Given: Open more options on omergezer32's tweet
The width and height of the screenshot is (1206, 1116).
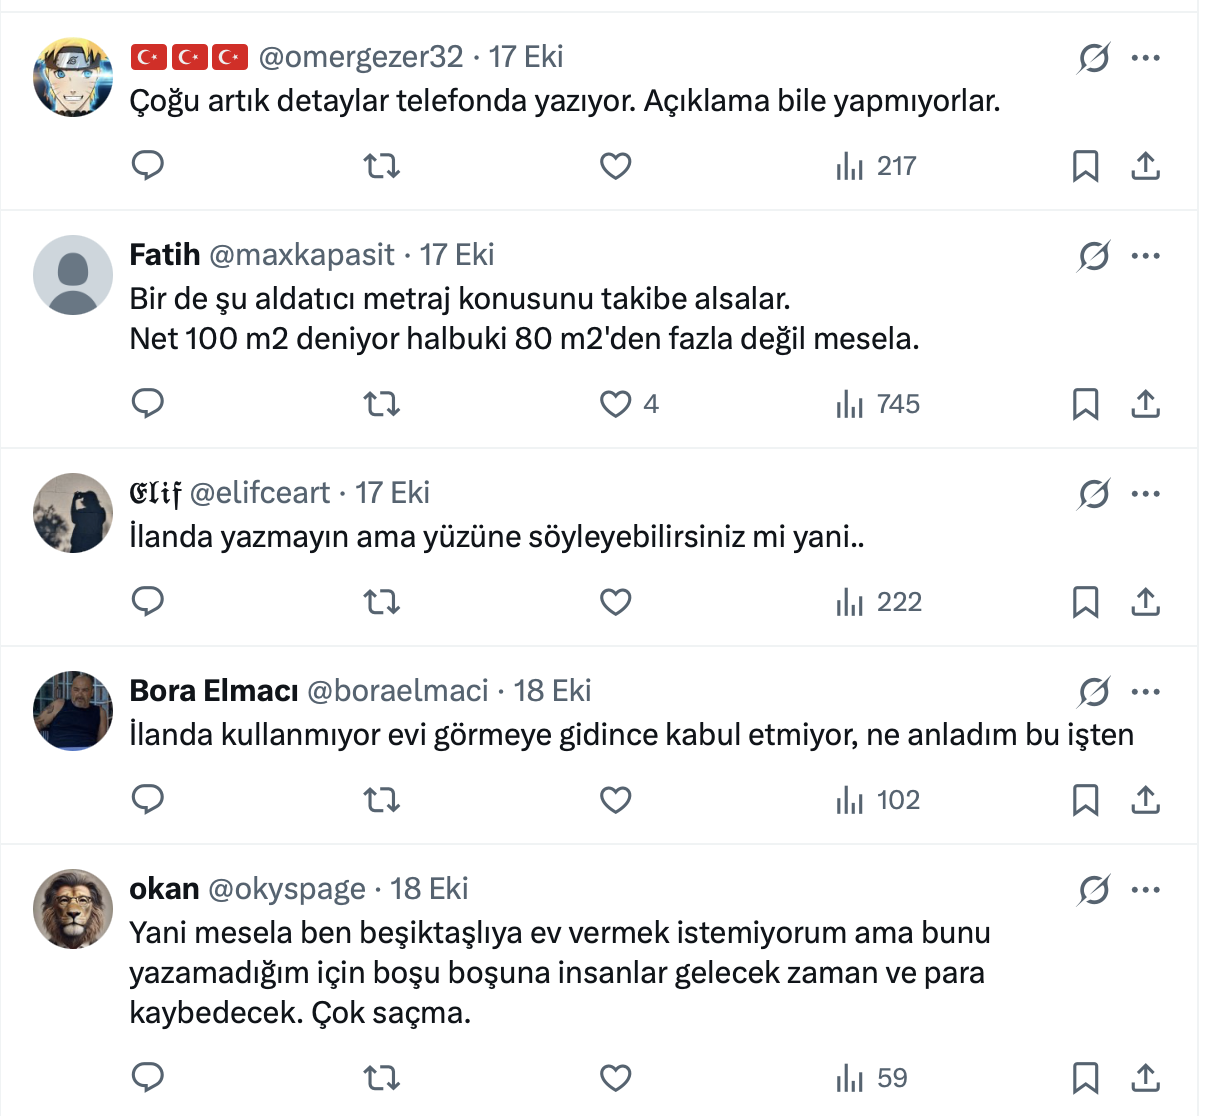Looking at the screenshot, I should [1145, 58].
